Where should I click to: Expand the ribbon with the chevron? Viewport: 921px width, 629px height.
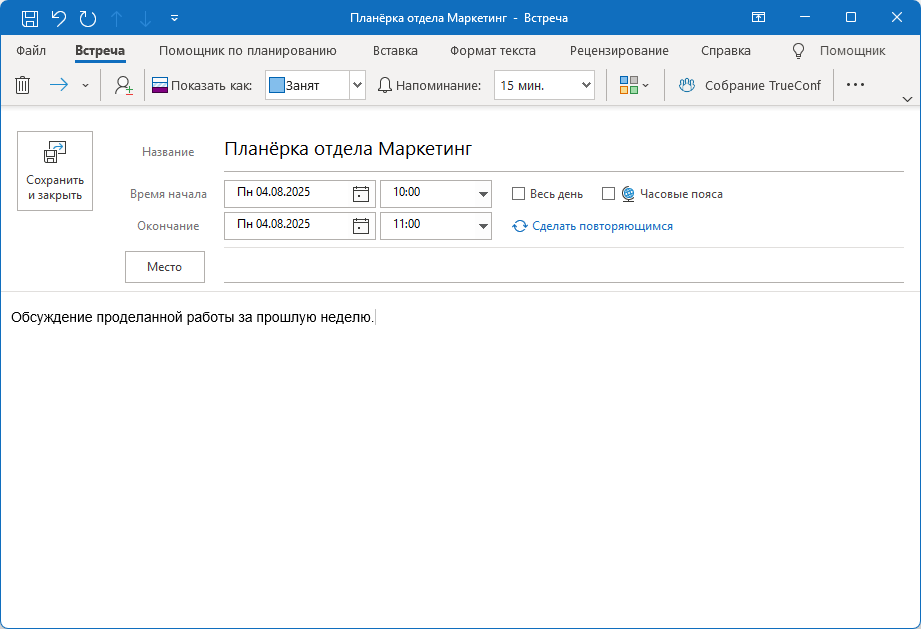click(907, 99)
